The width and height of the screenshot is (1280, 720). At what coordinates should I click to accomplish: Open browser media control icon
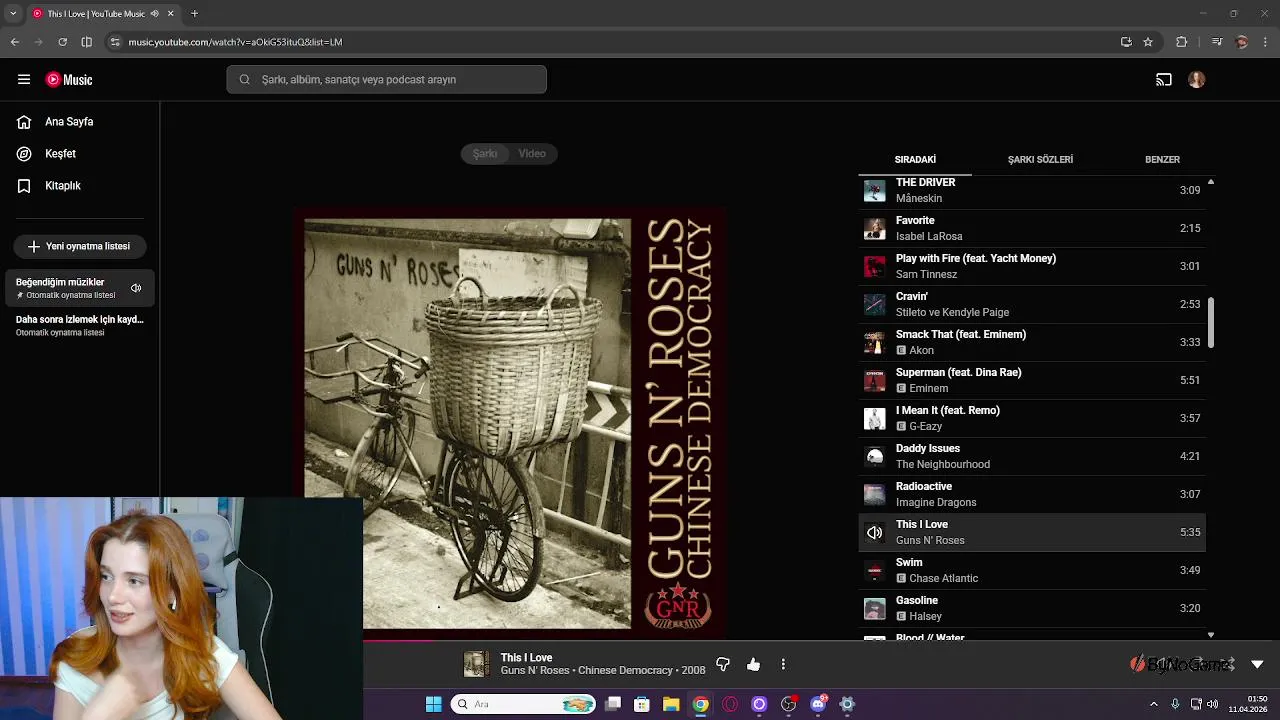pyautogui.click(x=1217, y=42)
